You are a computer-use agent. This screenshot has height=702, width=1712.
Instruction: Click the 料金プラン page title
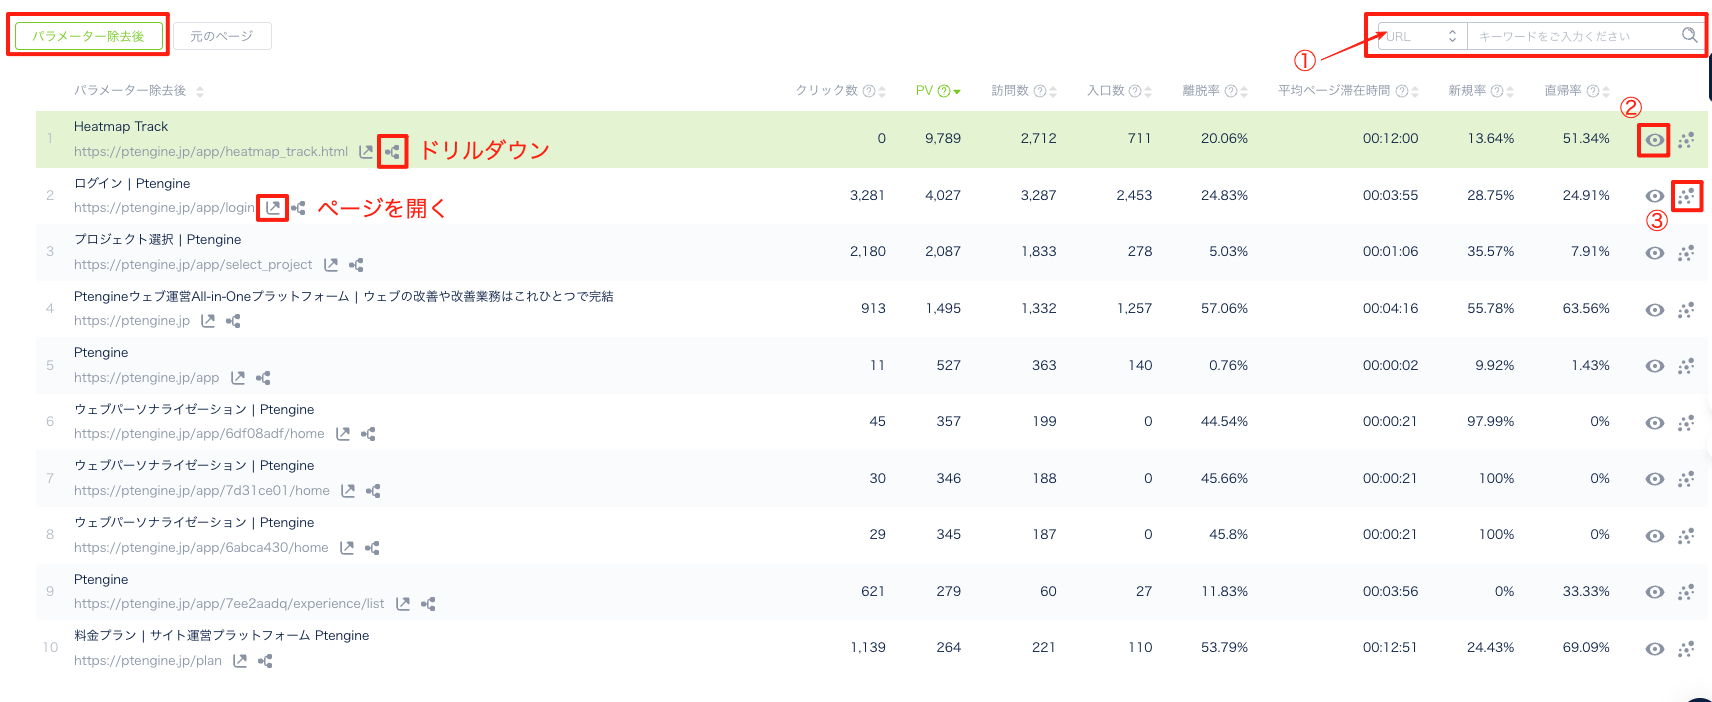221,636
